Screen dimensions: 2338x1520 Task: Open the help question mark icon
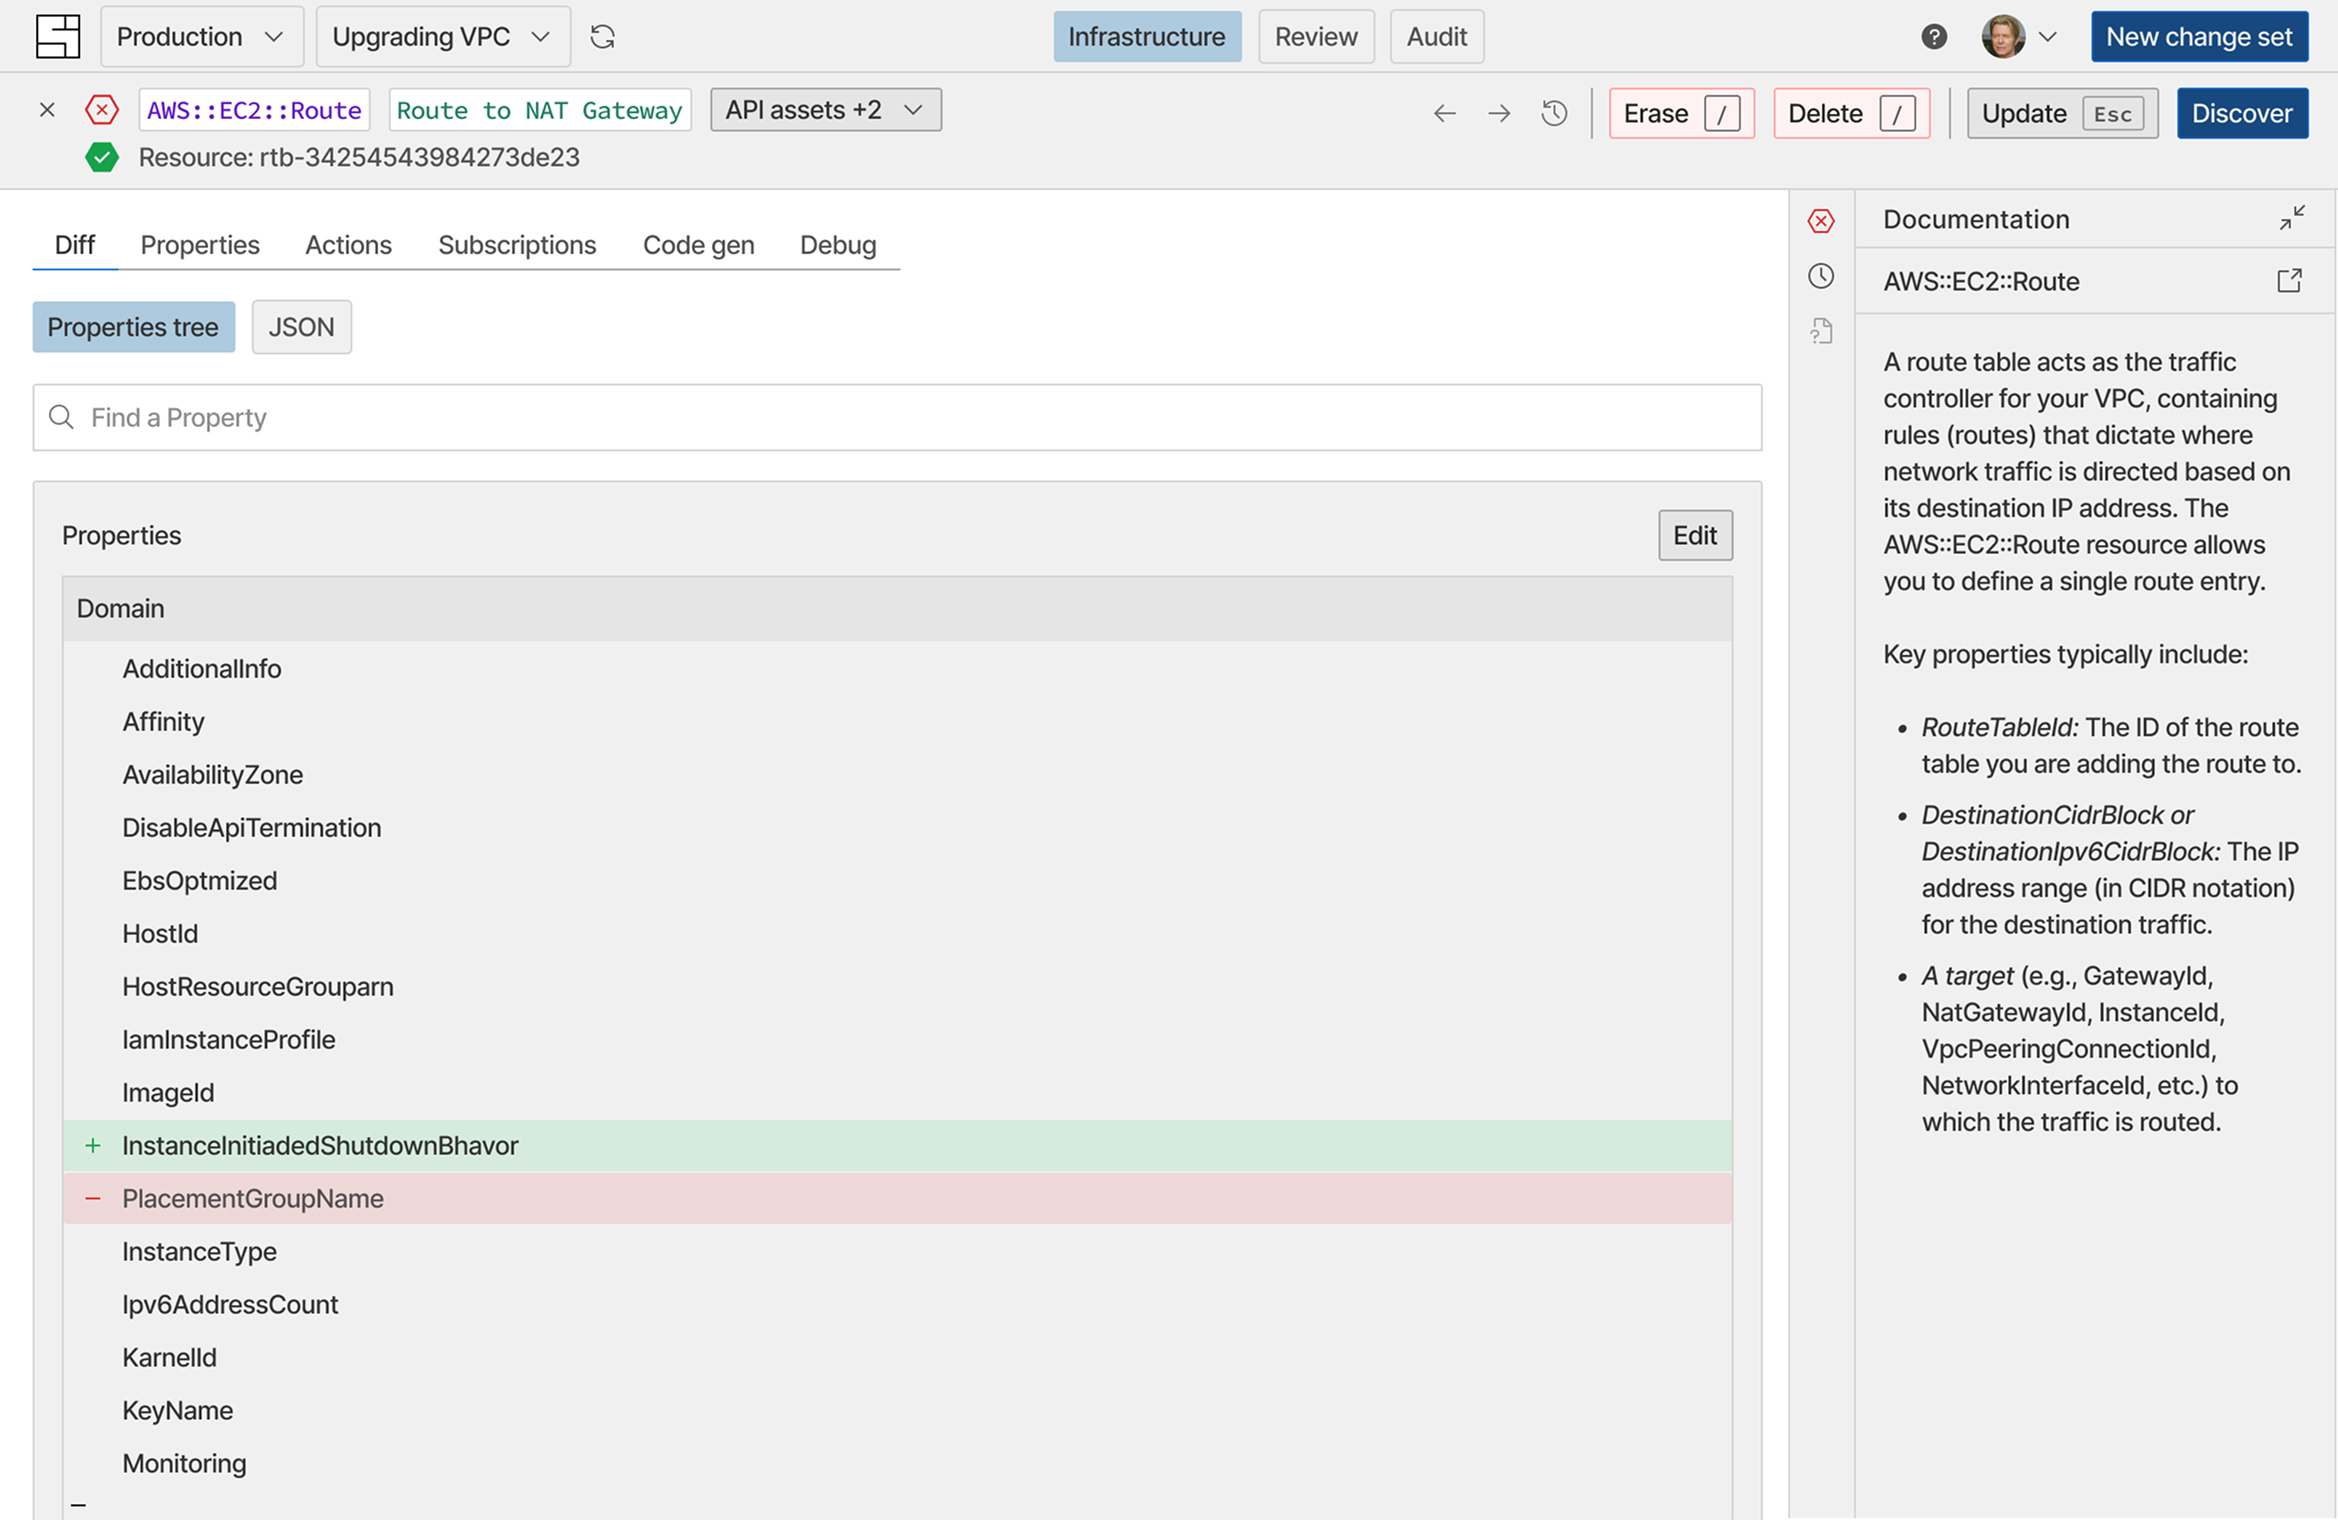click(1933, 37)
